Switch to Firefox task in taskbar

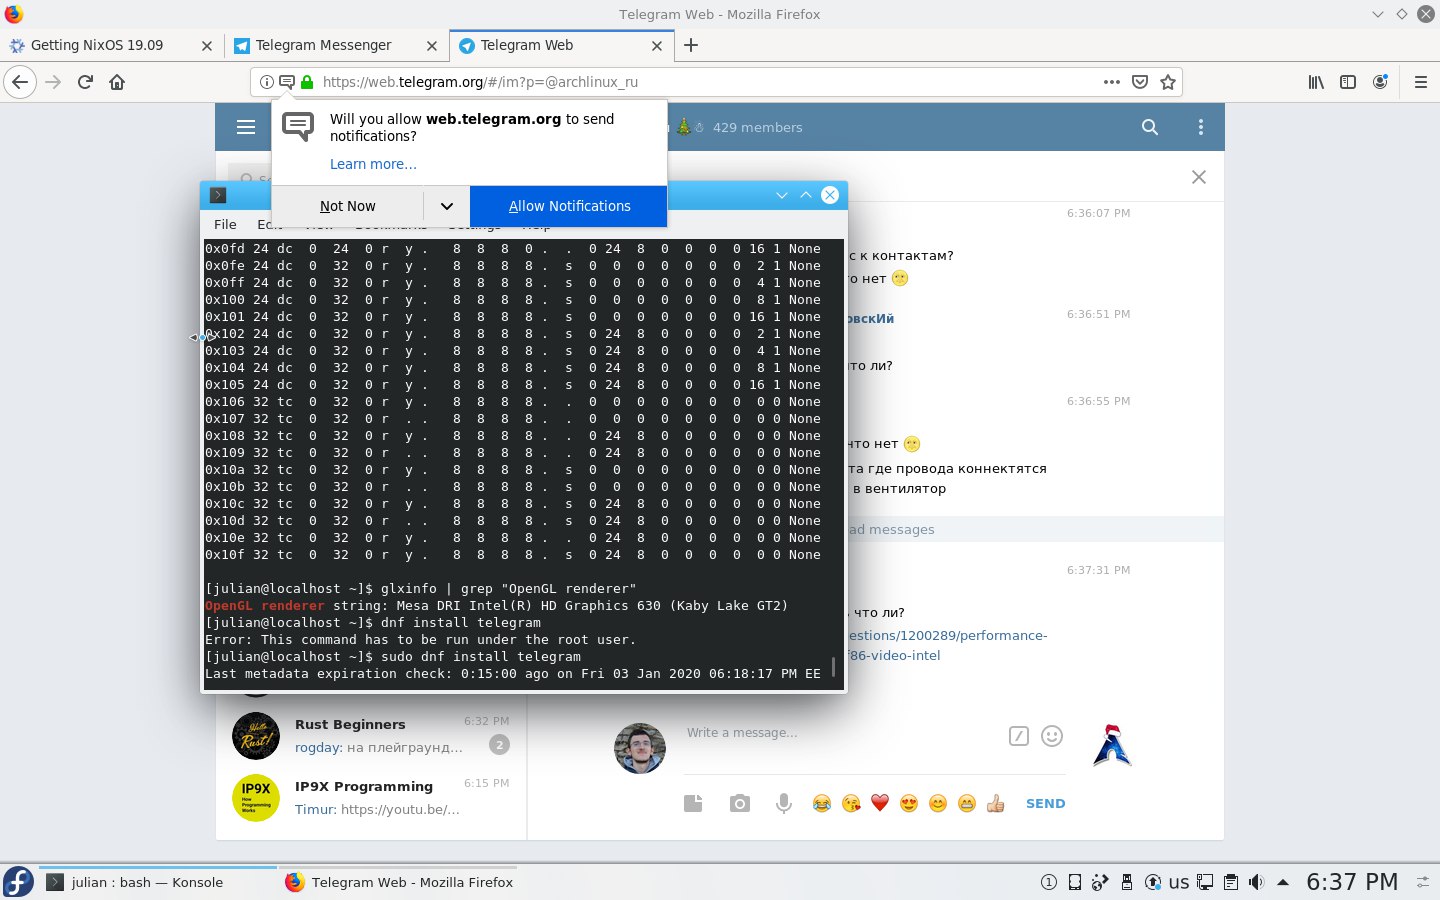point(398,882)
